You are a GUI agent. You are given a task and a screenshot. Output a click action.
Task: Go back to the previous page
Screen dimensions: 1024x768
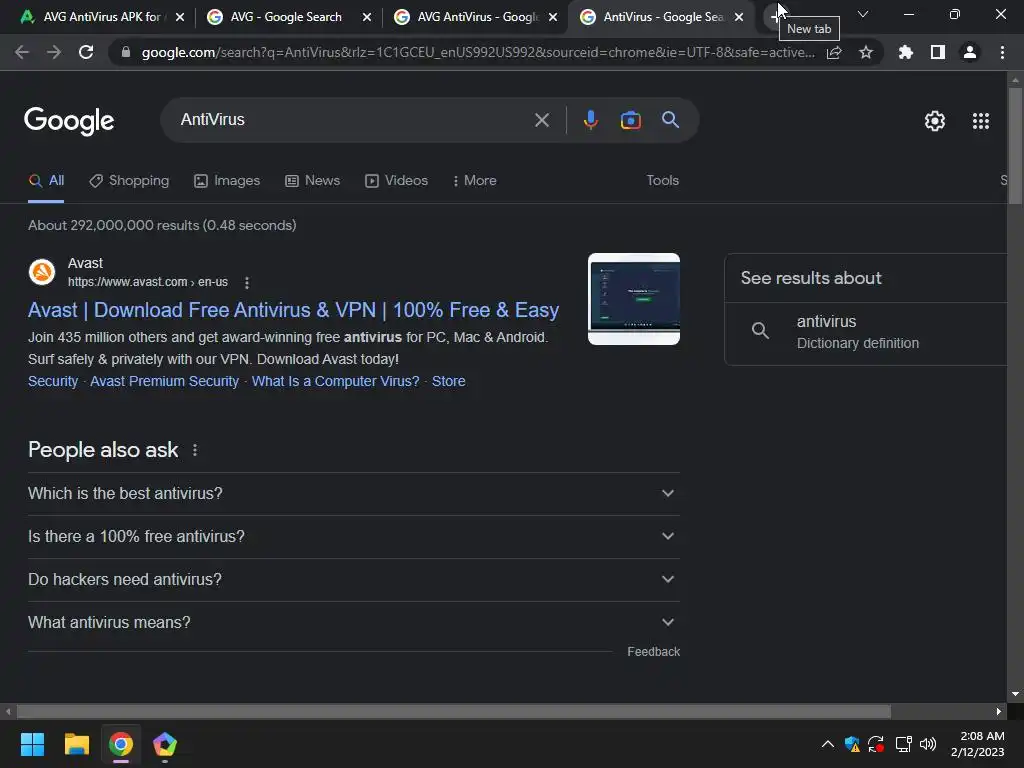(x=22, y=52)
